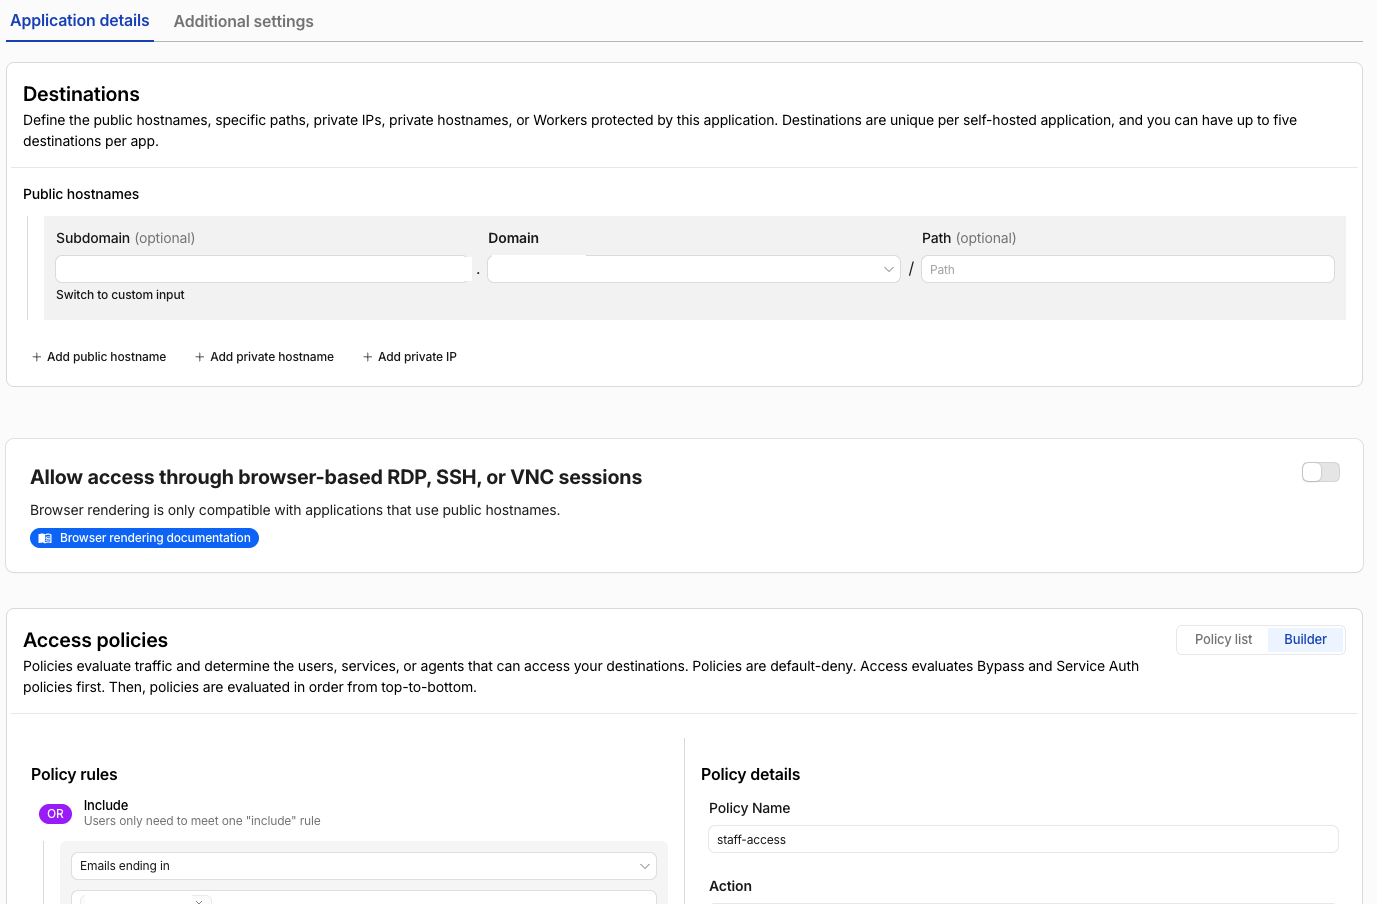Viewport: 1377px width, 904px height.
Task: Click the Domain dropdown chevron
Action: [889, 269]
